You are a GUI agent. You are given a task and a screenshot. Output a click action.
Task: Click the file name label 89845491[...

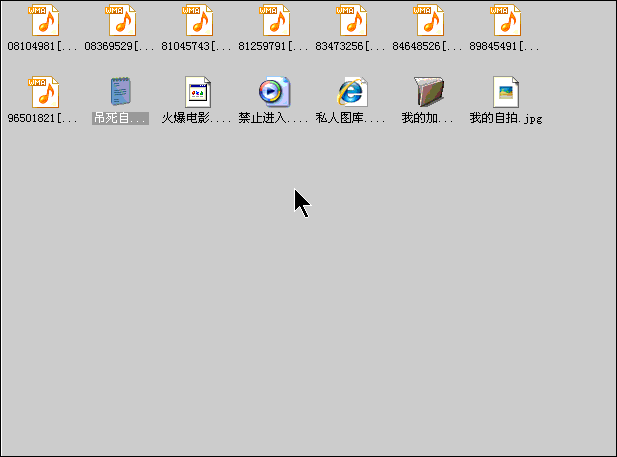click(x=505, y=46)
